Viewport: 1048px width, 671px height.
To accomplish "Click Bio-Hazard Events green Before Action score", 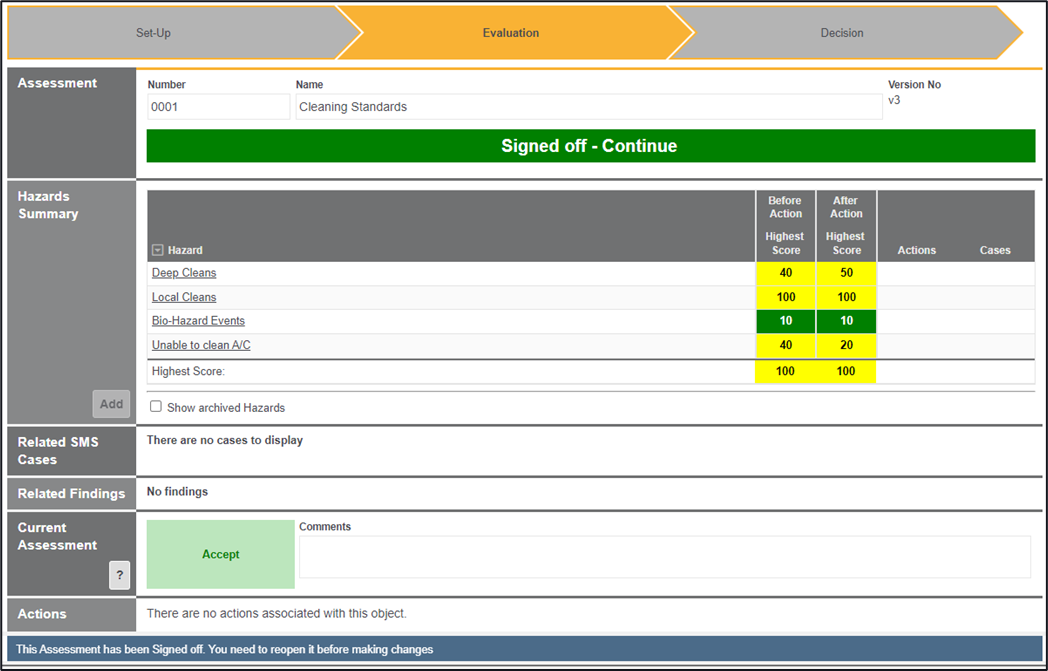I will 785,321.
